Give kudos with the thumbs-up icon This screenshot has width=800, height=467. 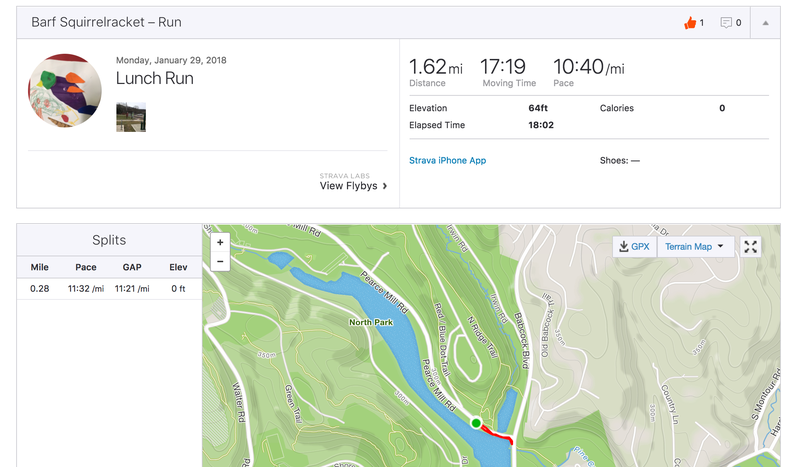click(x=690, y=22)
